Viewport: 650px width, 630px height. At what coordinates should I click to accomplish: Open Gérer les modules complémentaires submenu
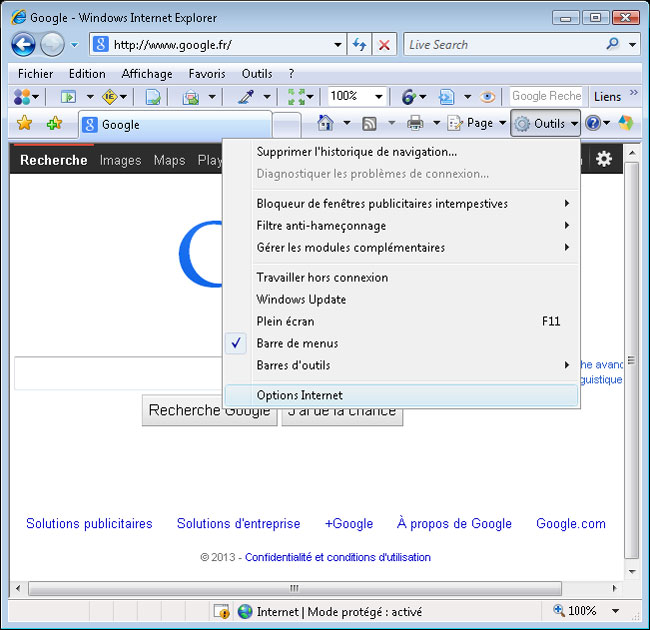[401, 247]
